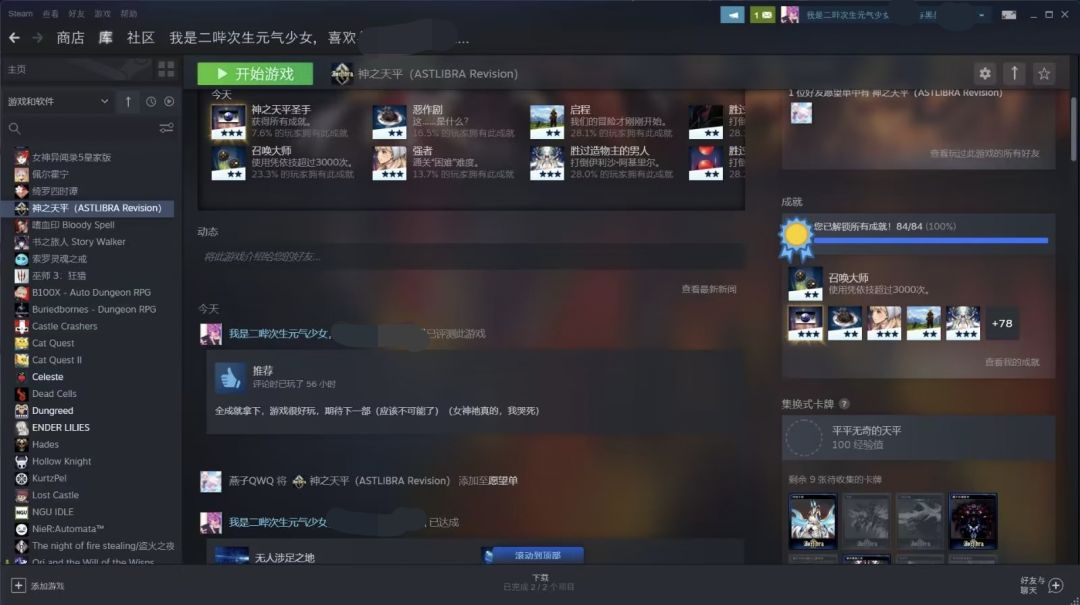The width and height of the screenshot is (1080, 605).
Task: Click 查看我的成就 link
Action: tap(1012, 362)
